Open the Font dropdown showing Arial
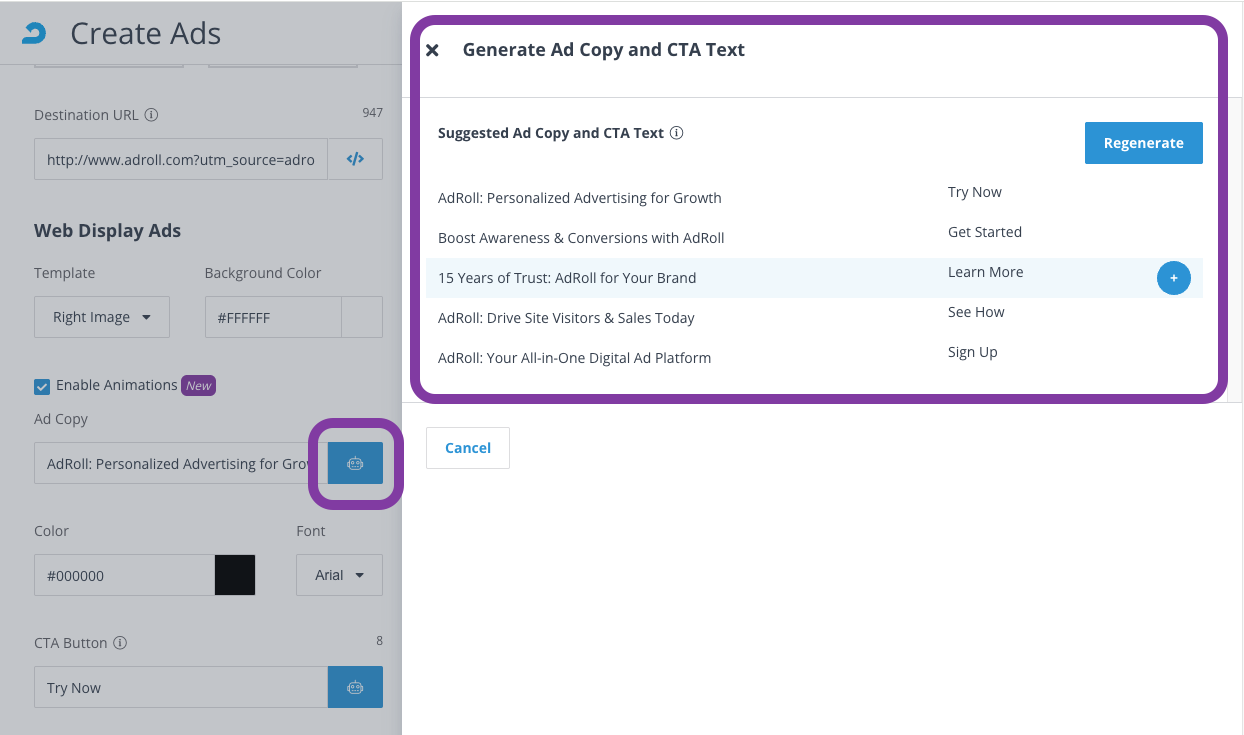Viewport: 1244px width, 735px height. coord(339,575)
